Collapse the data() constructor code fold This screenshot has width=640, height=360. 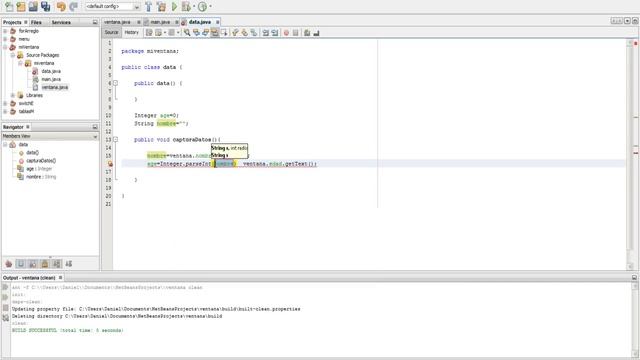coord(116,83)
